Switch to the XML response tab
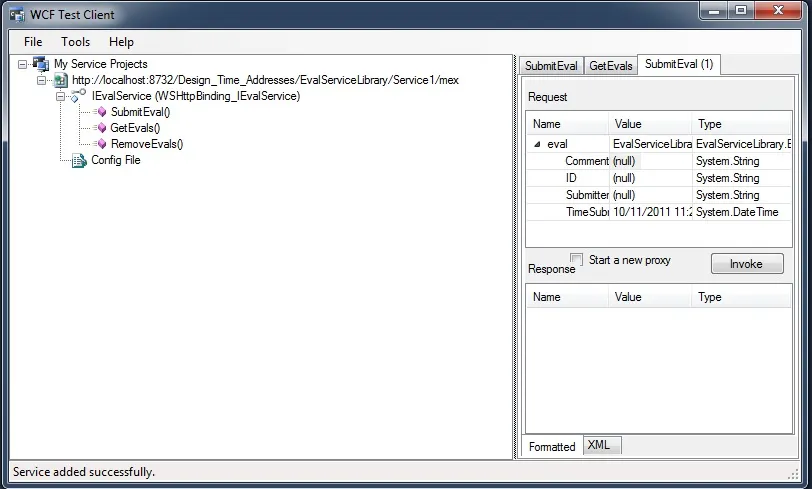Viewport: 812px width, 489px height. (602, 445)
